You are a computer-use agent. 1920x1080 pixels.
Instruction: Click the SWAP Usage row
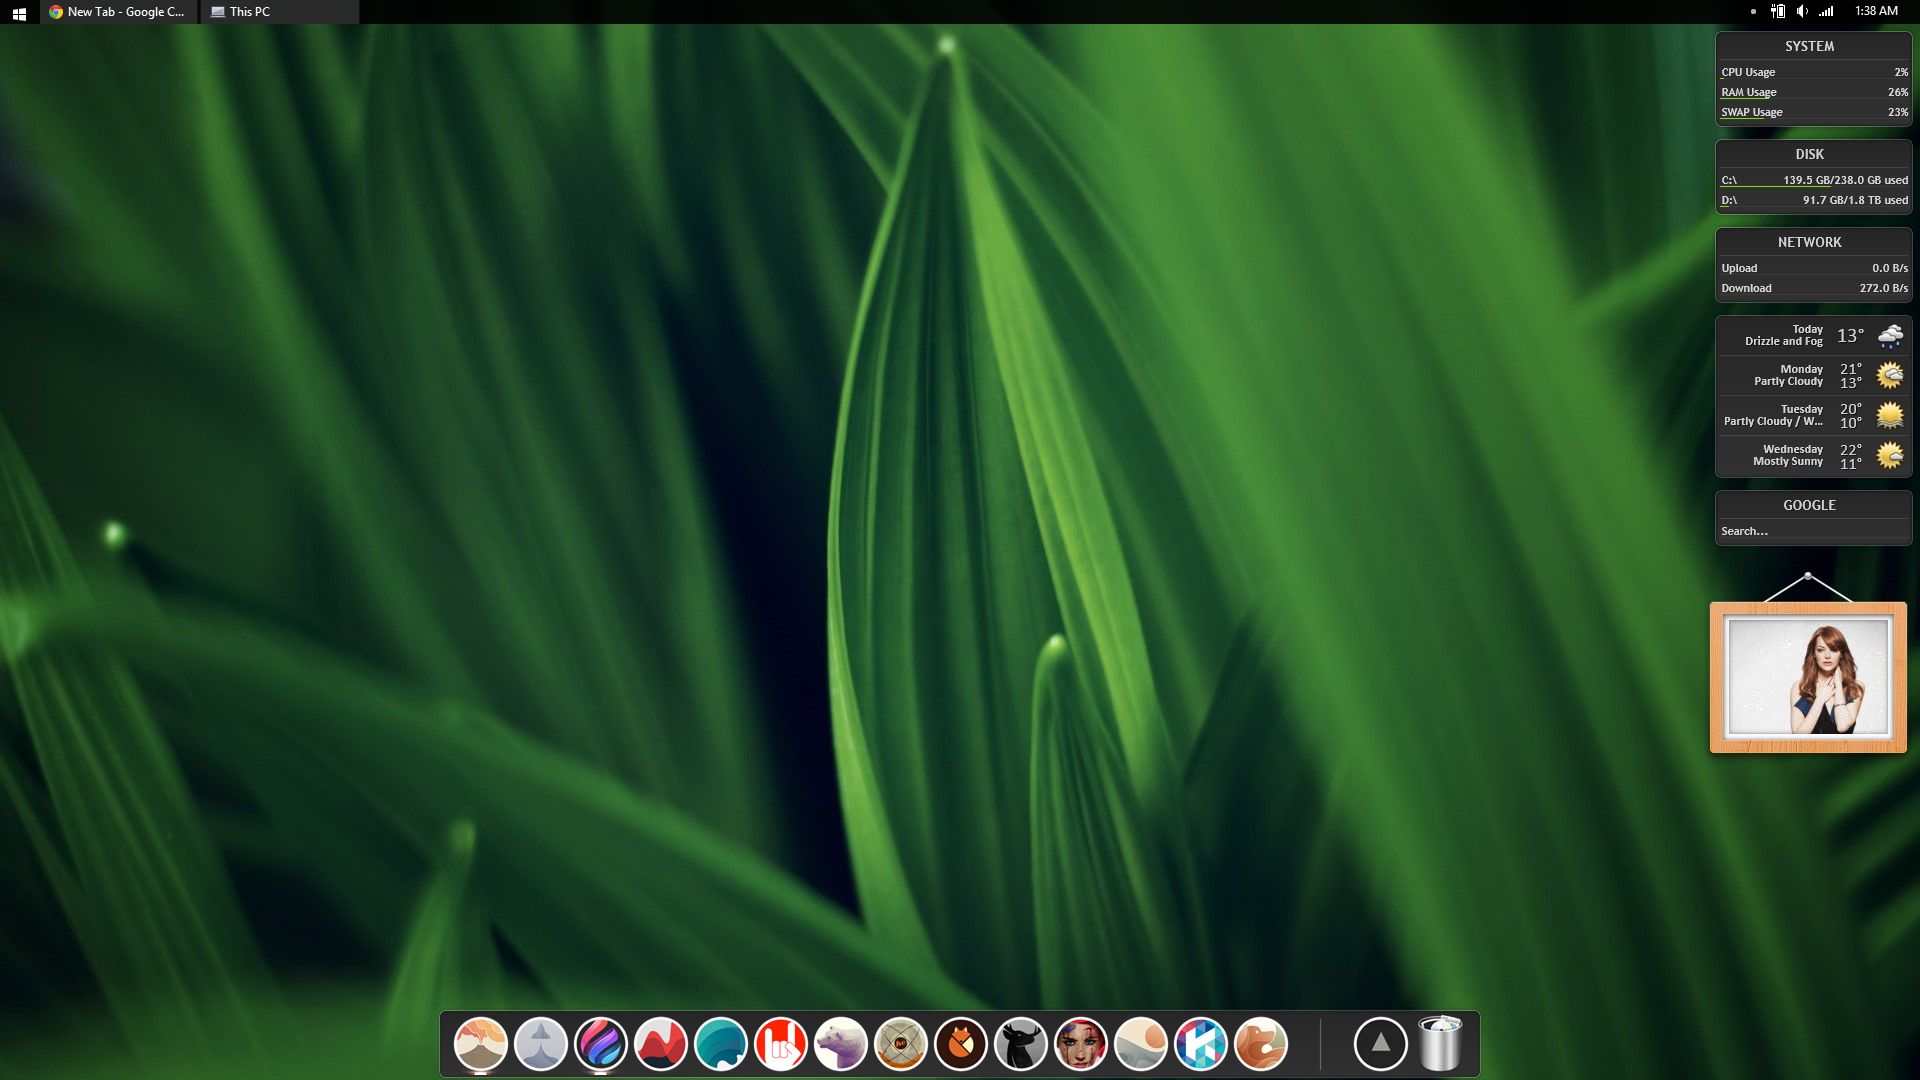coord(1814,112)
